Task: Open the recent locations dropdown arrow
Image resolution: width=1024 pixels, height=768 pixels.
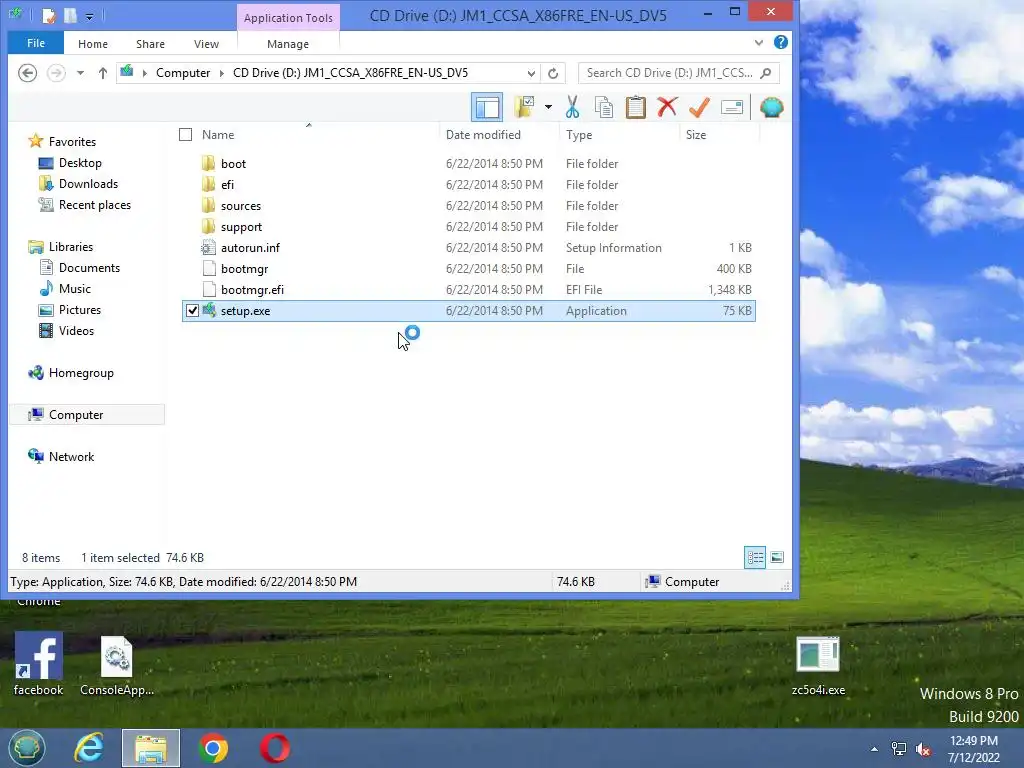Action: [x=80, y=72]
